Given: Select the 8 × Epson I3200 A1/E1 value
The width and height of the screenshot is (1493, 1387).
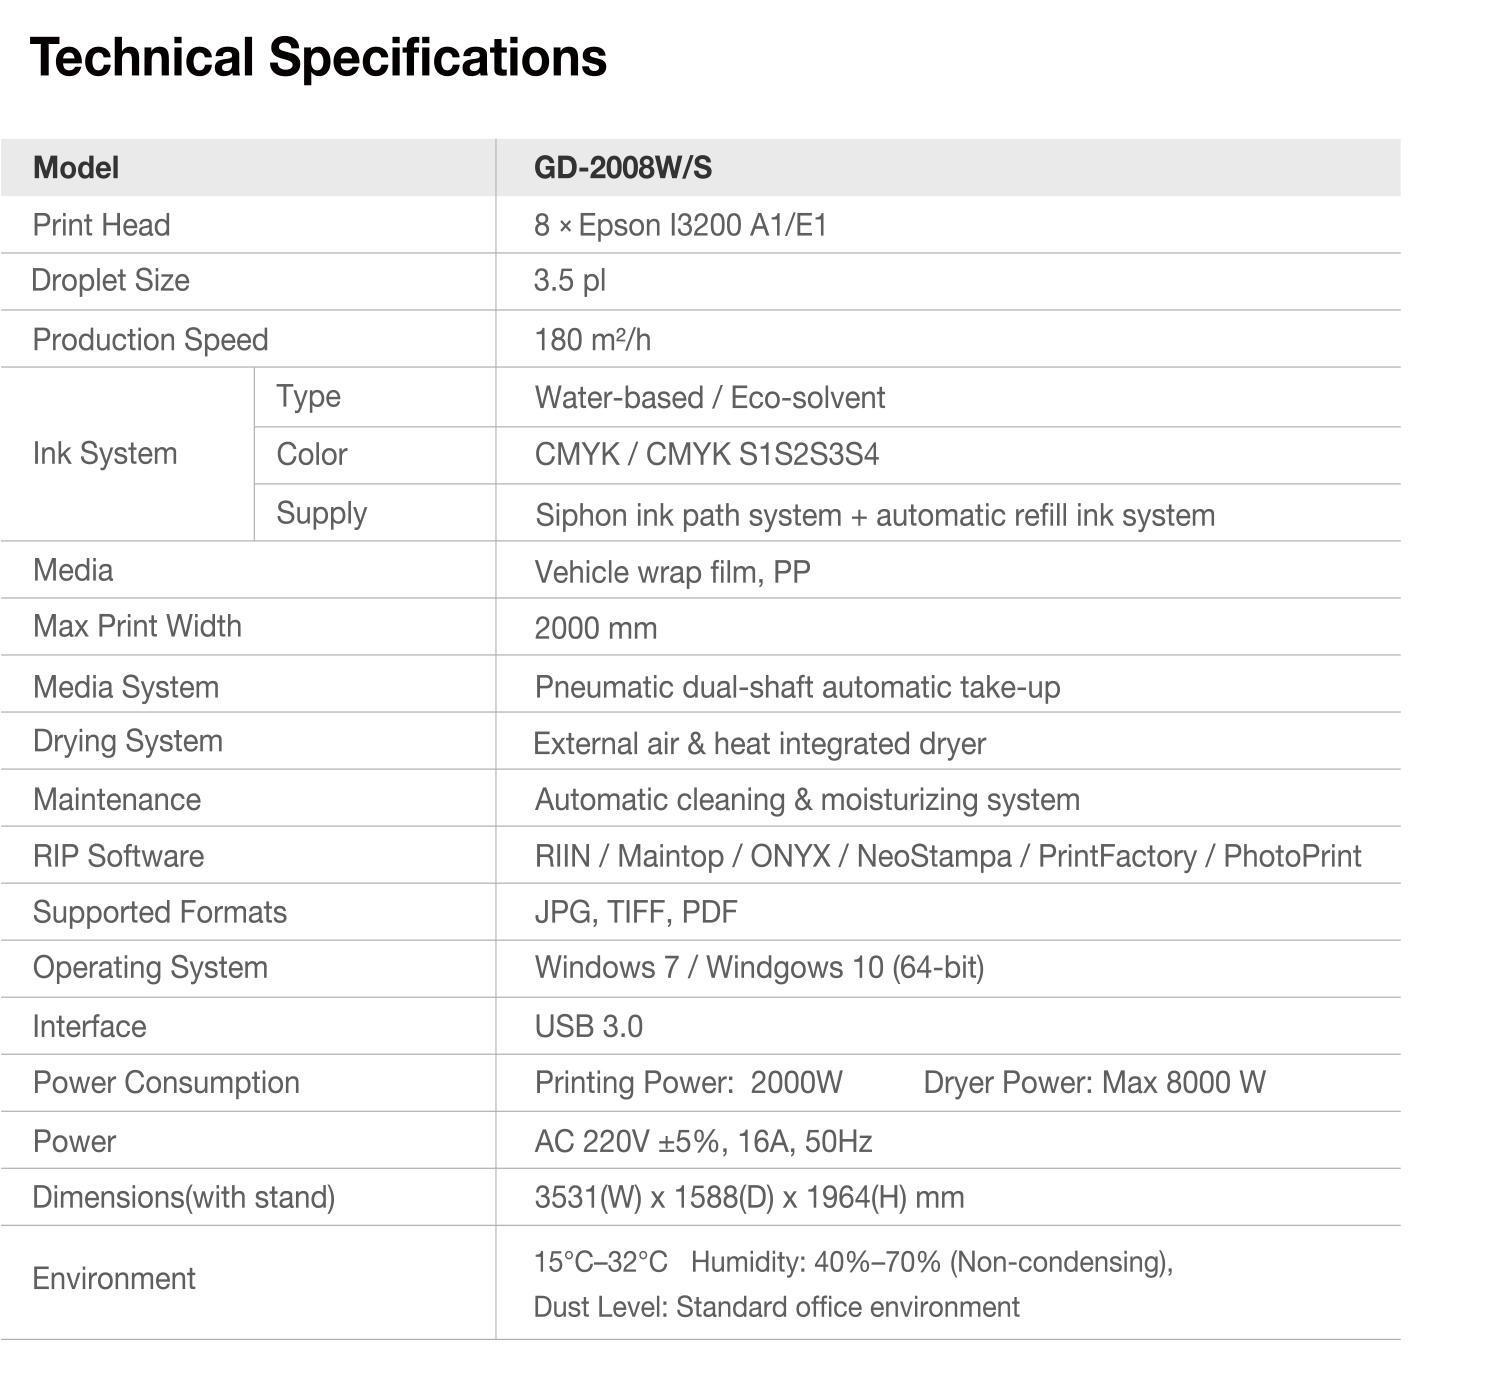Looking at the screenshot, I should pyautogui.click(x=680, y=225).
